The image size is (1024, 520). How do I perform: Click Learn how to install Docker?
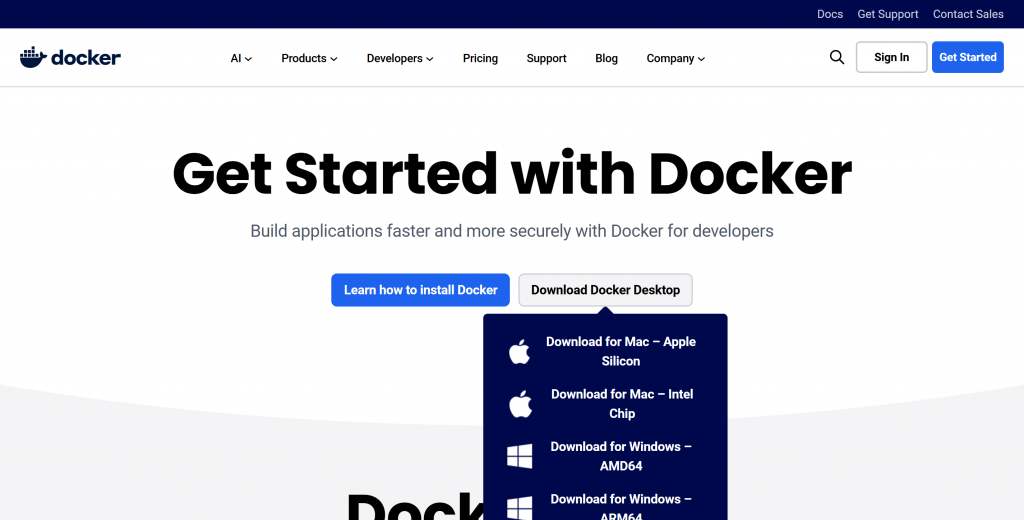(x=421, y=290)
